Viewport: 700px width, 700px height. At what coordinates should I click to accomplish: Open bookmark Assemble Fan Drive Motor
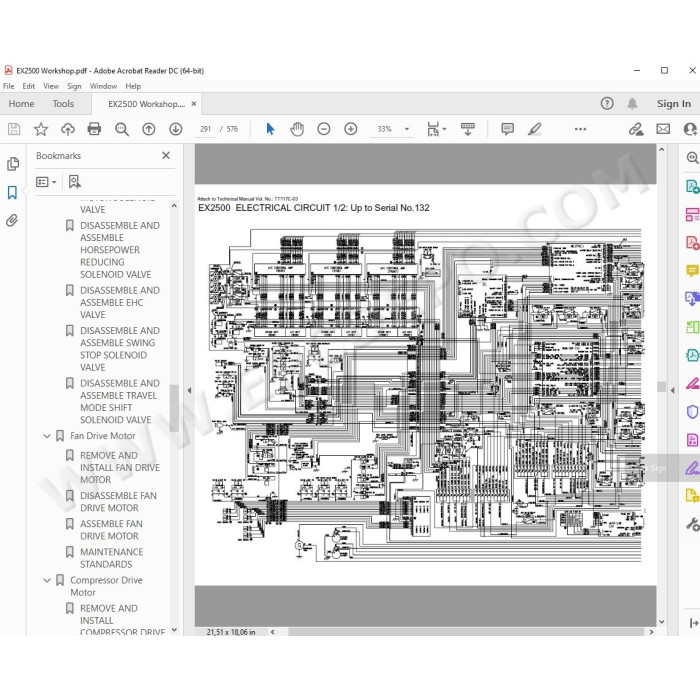coord(111,530)
